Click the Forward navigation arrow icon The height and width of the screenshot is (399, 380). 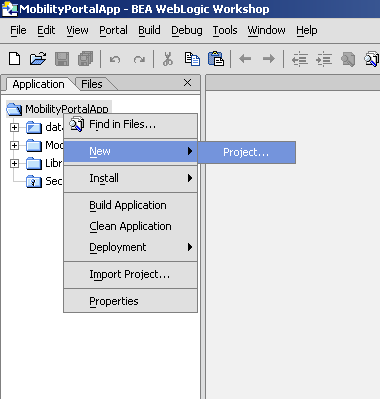pos(269,59)
